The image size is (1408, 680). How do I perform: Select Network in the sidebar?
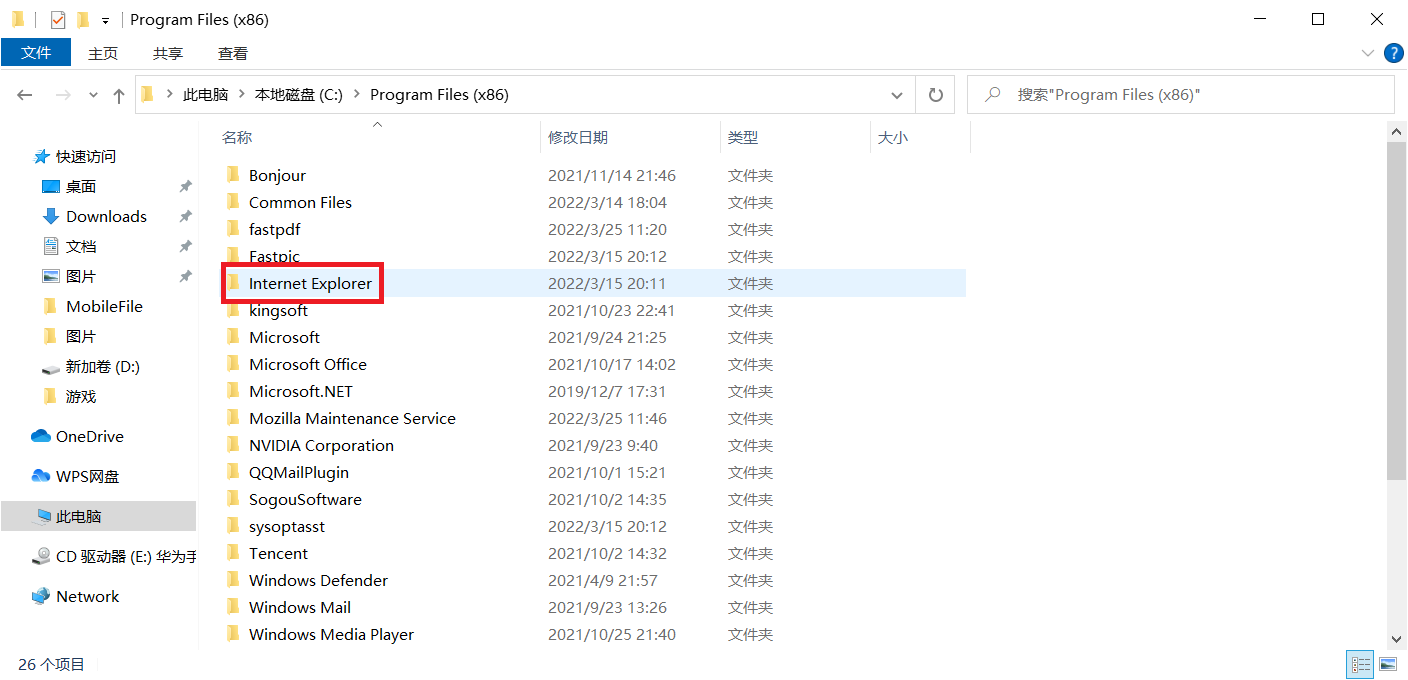[x=87, y=597]
